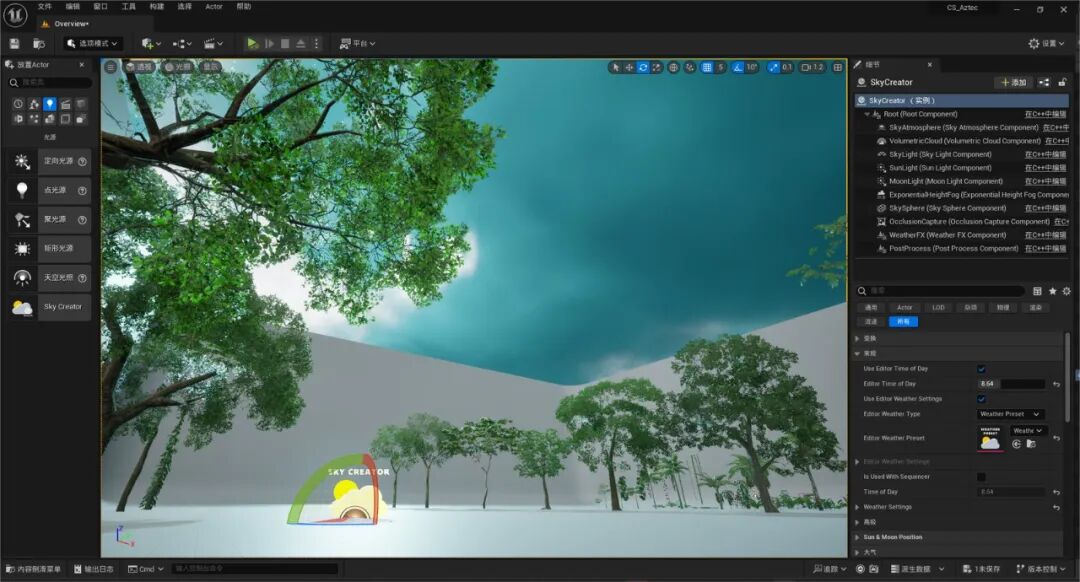Add a Rect Light actor
The image size is (1080, 582).
pos(50,249)
